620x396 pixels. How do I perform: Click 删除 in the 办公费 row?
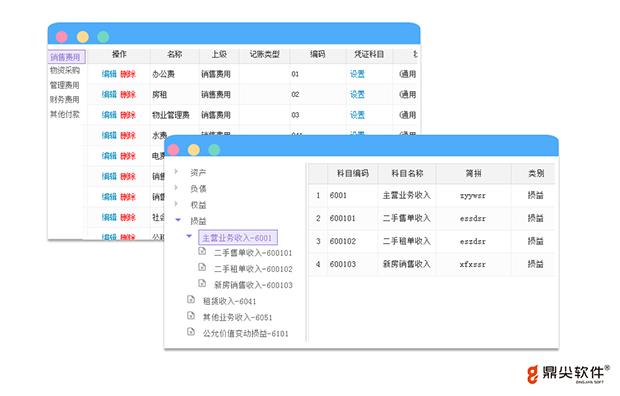tap(128, 74)
